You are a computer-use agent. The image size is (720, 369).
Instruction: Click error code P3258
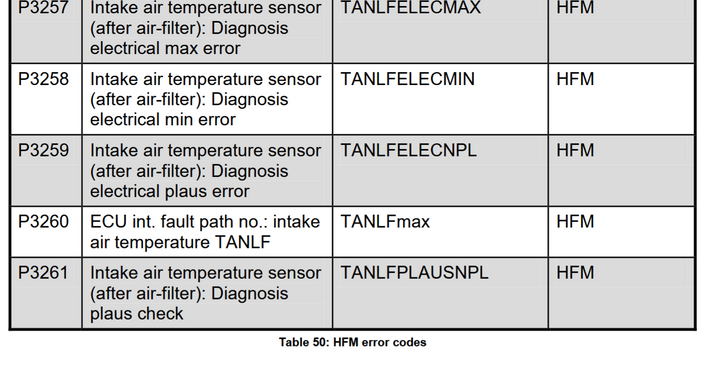[x=44, y=79]
